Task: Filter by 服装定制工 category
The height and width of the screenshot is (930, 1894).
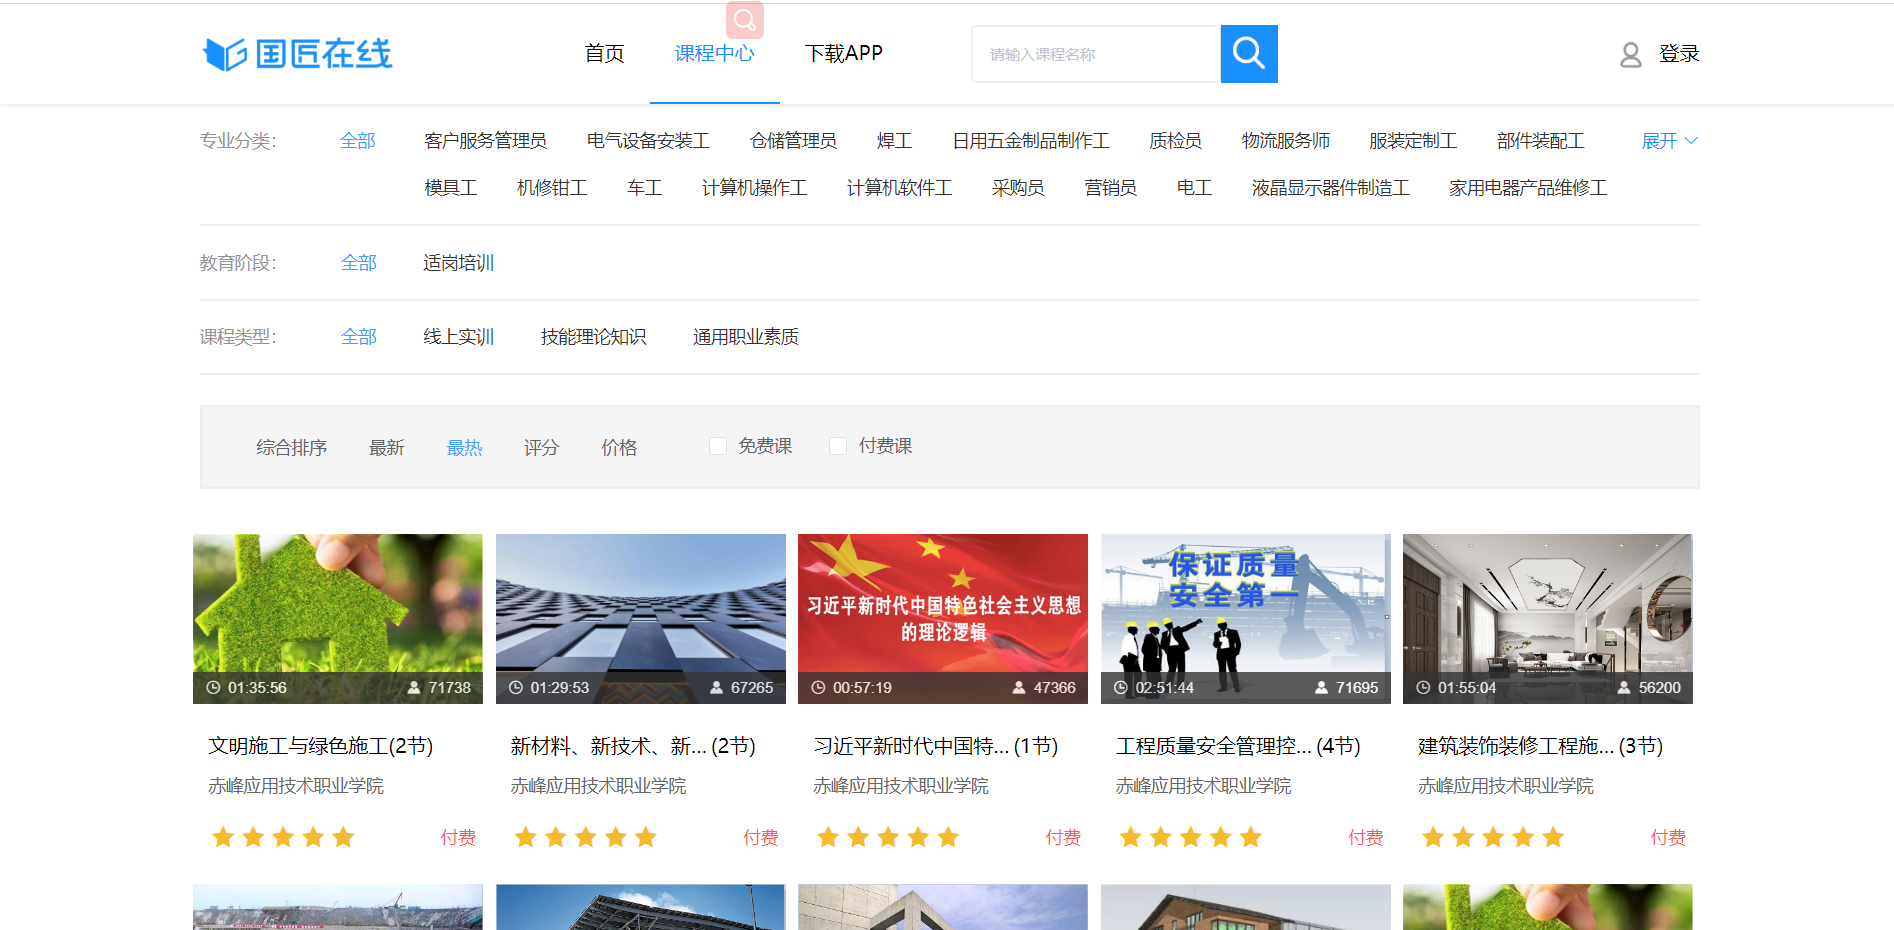Action: 1412,141
